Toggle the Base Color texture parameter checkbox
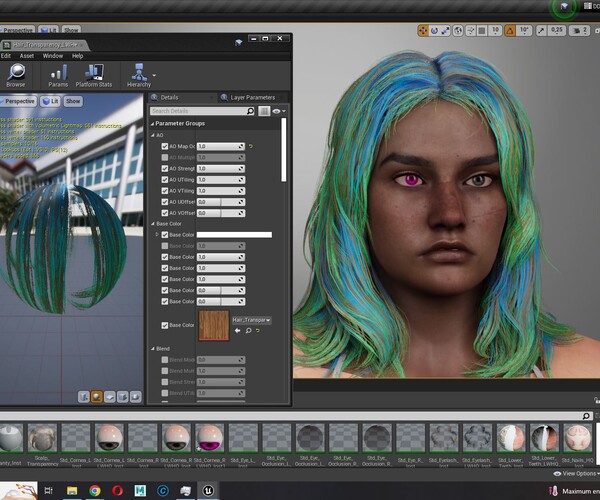 165,325
